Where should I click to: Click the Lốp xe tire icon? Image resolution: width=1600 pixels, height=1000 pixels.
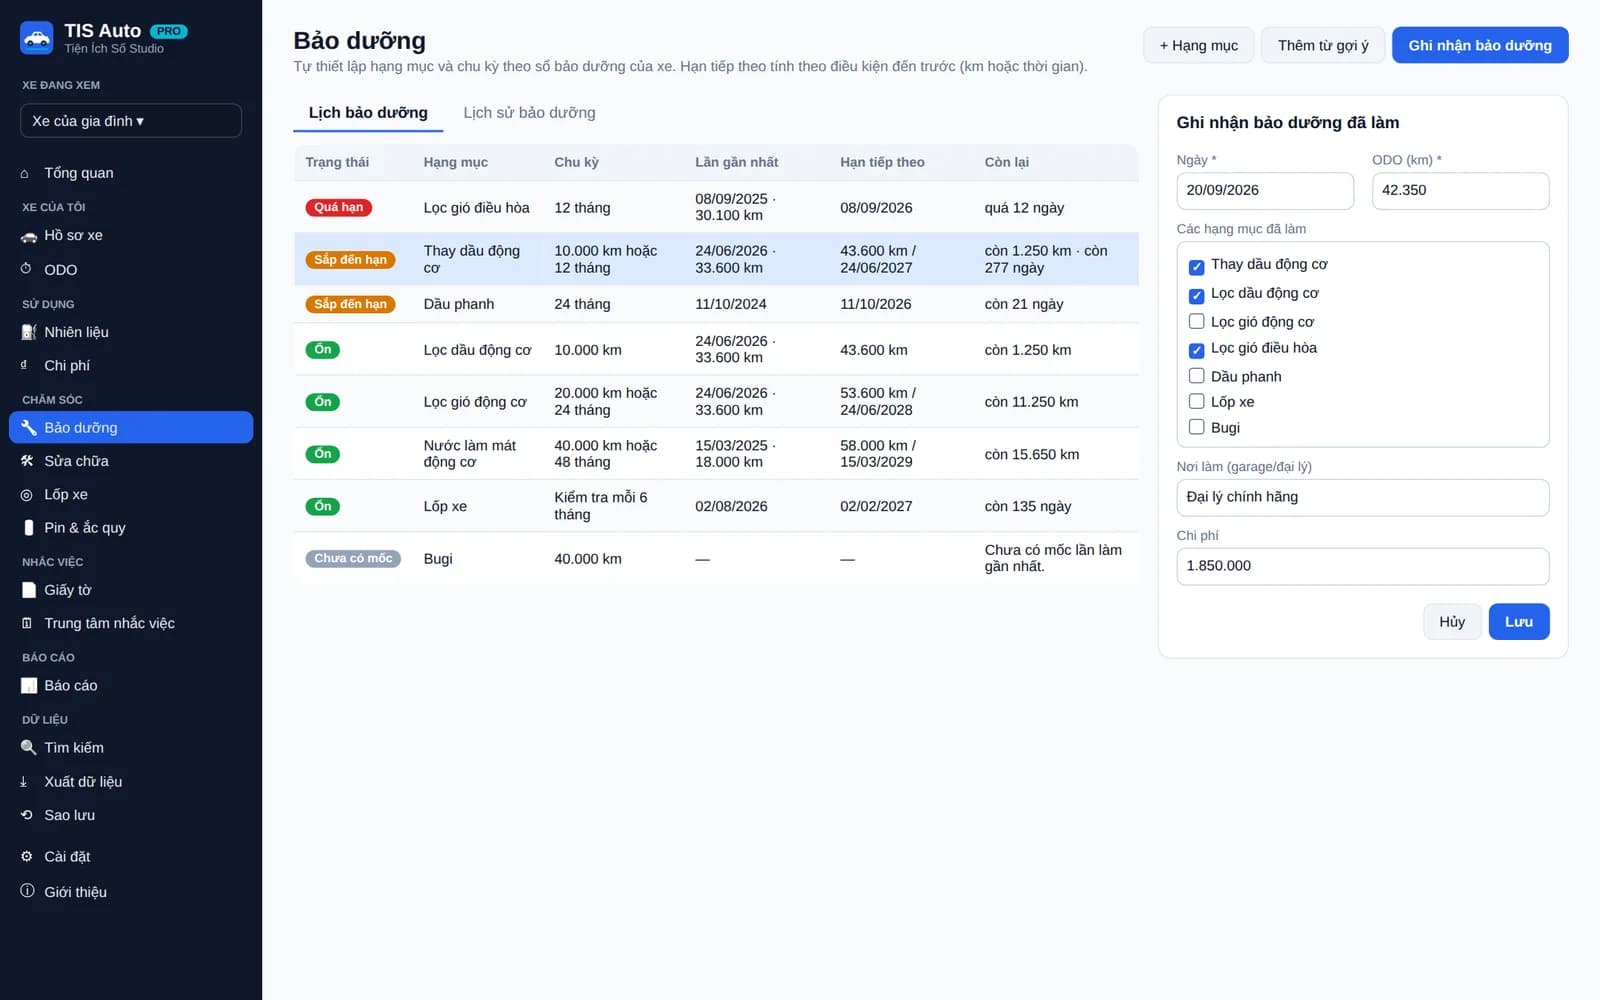pos(27,495)
